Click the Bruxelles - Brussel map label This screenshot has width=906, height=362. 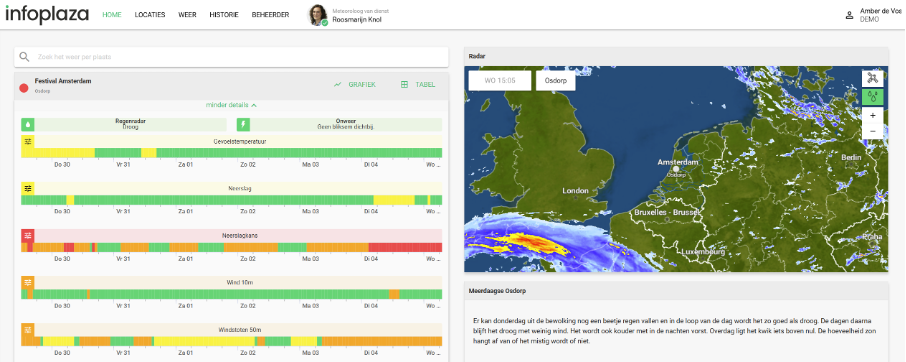point(667,212)
